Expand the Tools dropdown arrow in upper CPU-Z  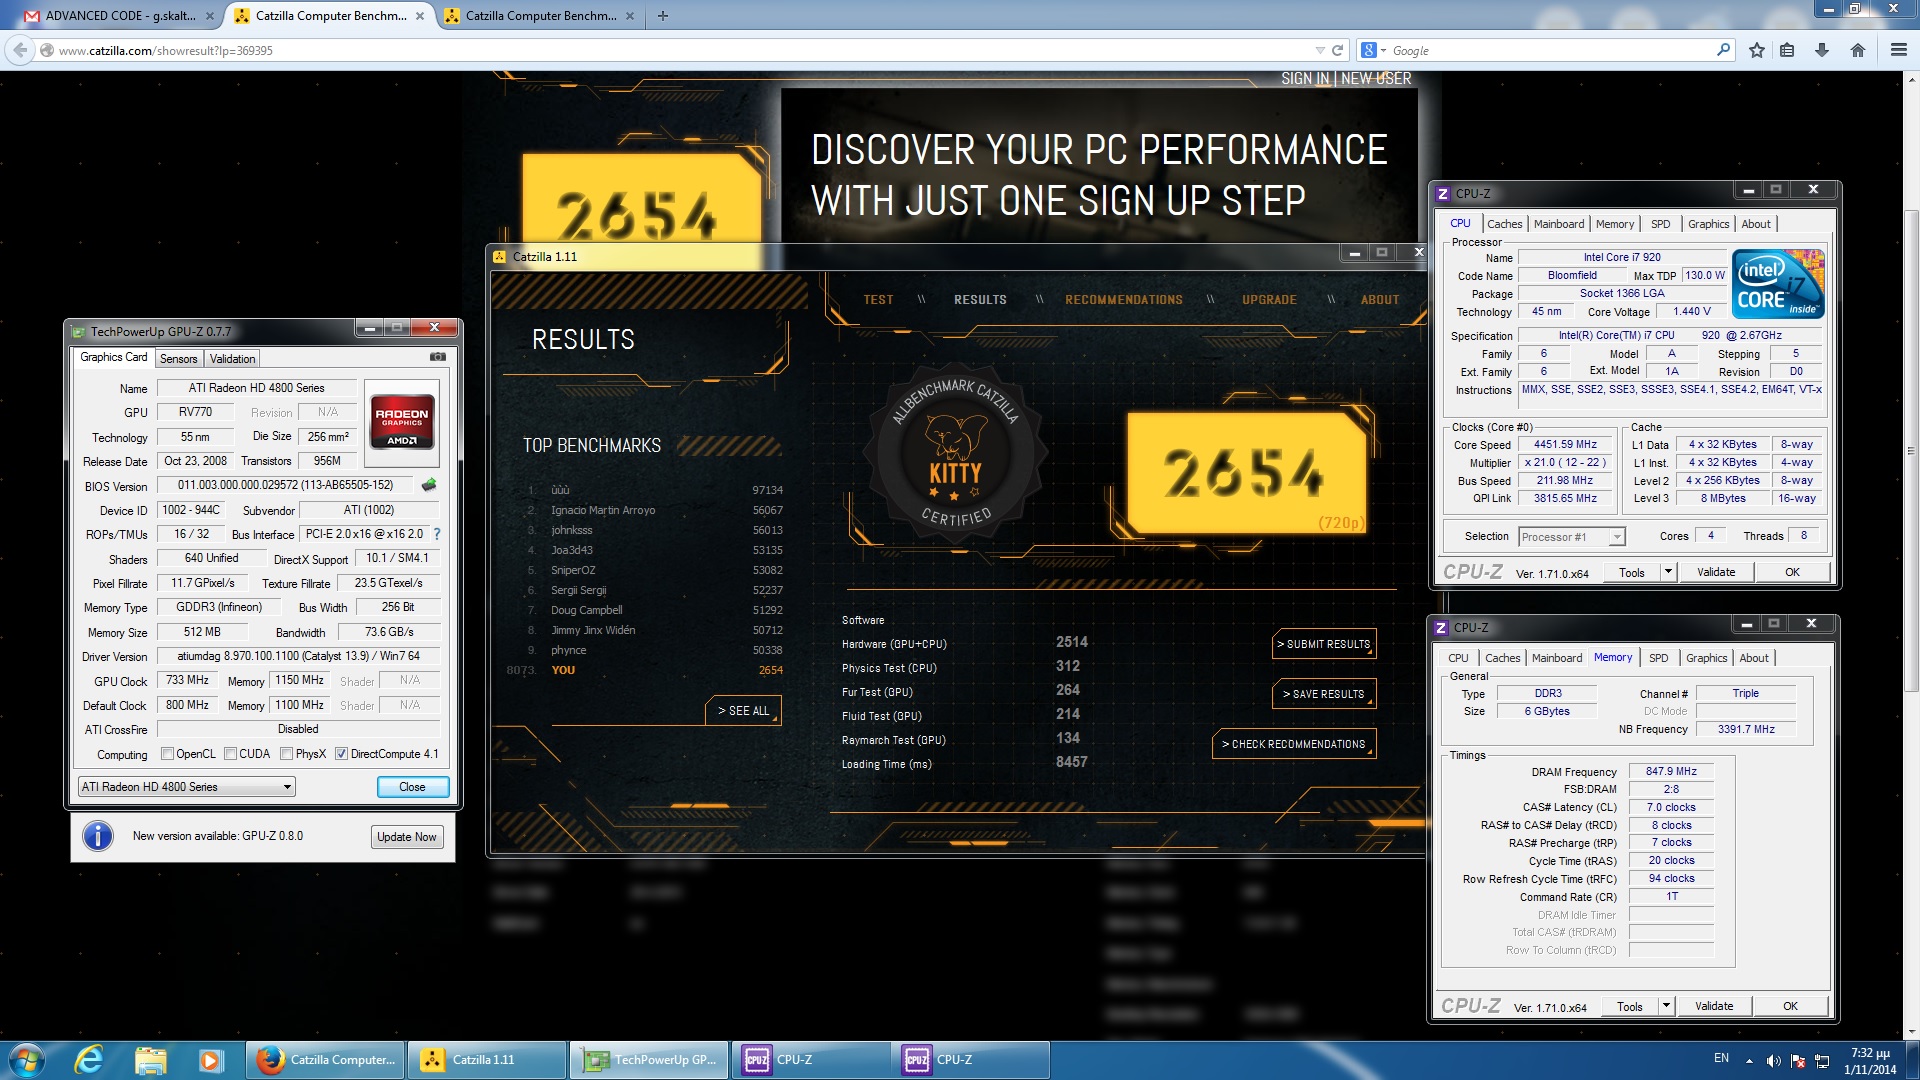[x=1667, y=572]
